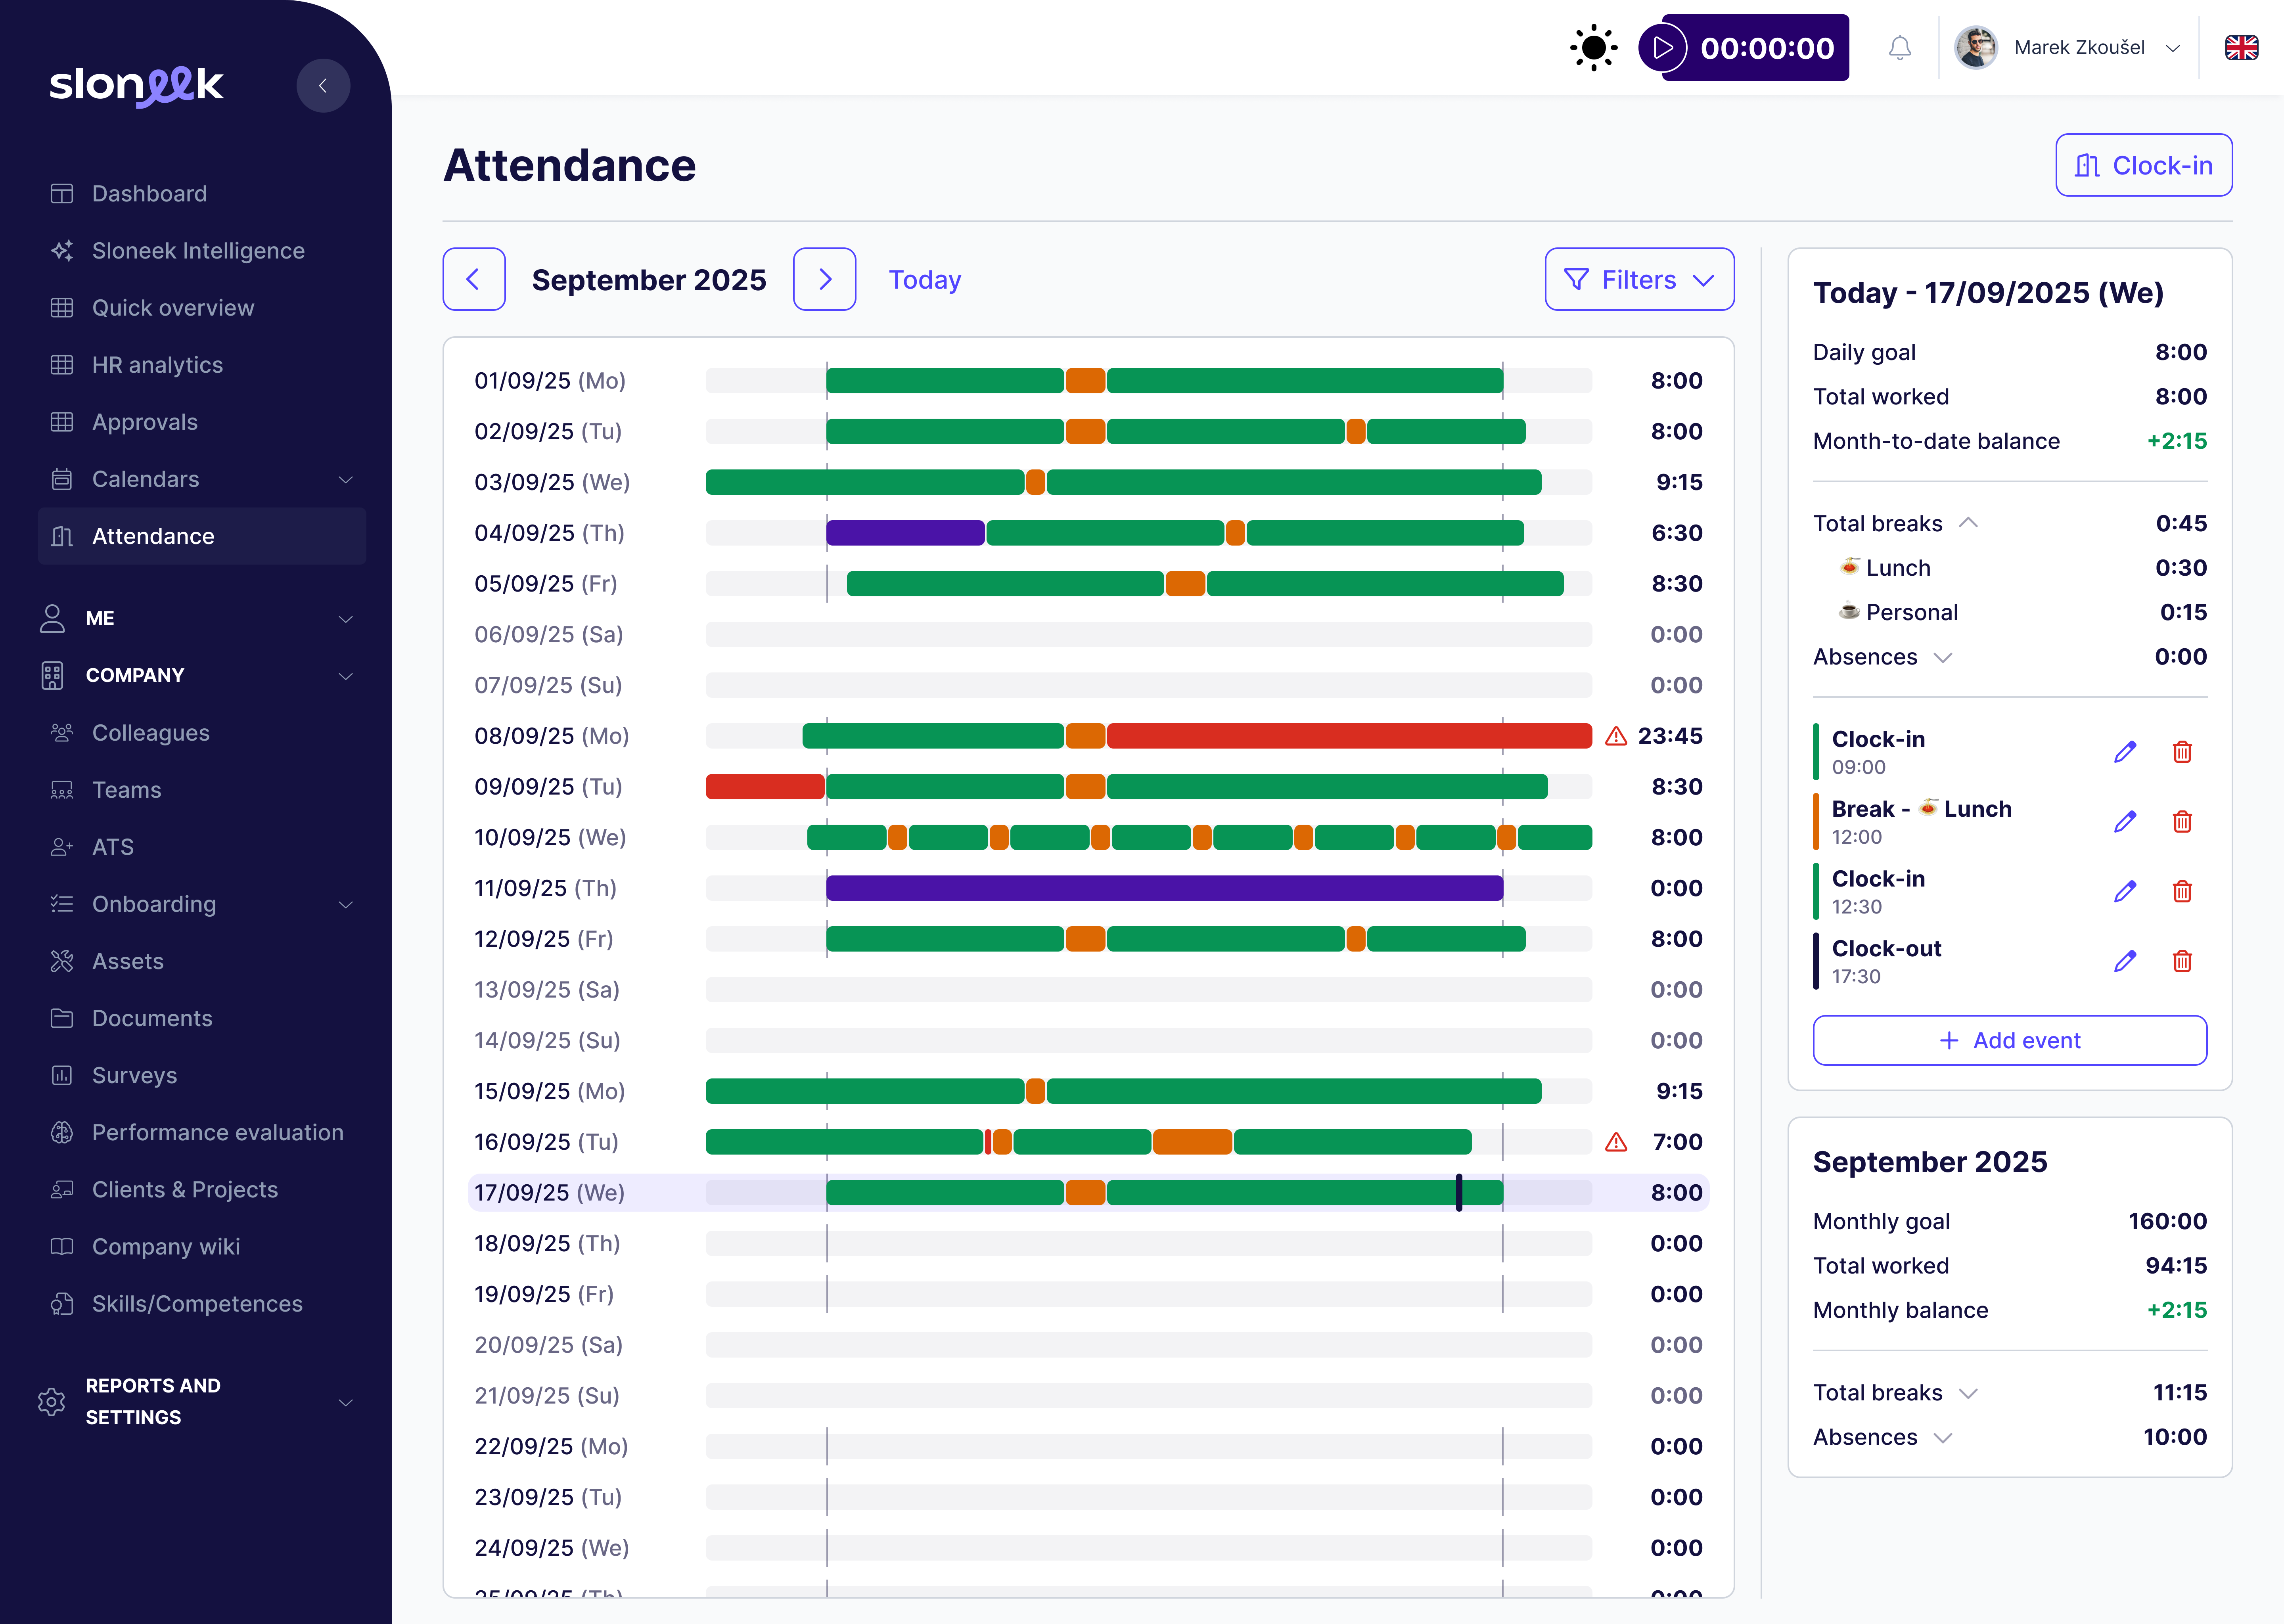Open Sloneek Intelligence in the sidebar

coord(198,251)
